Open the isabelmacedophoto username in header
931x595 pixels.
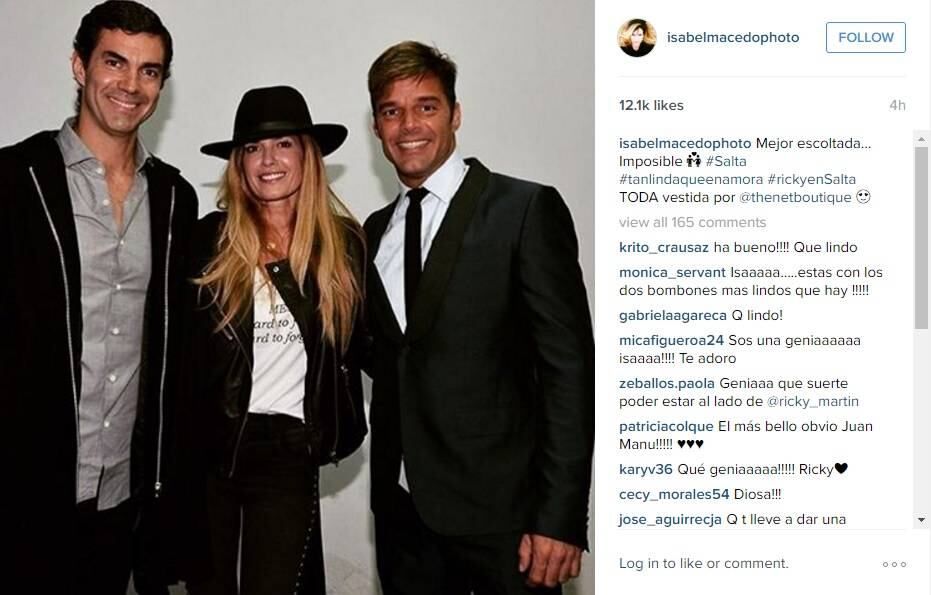[733, 37]
